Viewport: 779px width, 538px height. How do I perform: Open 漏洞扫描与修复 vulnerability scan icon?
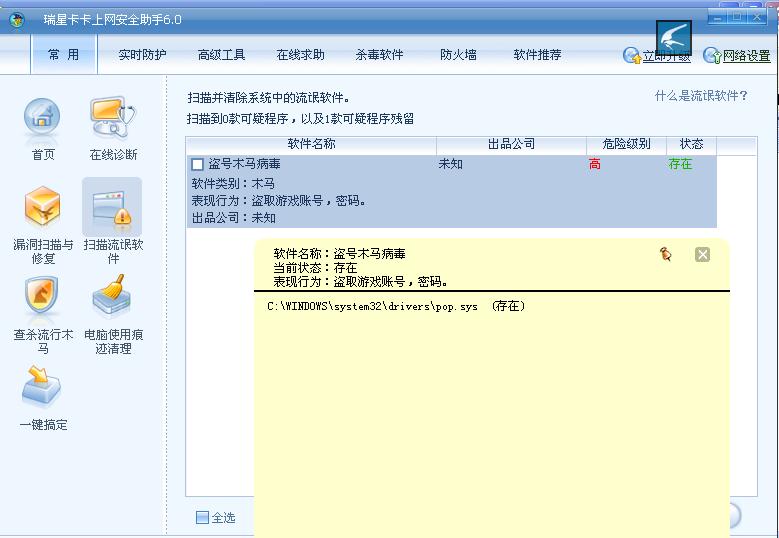coord(42,207)
